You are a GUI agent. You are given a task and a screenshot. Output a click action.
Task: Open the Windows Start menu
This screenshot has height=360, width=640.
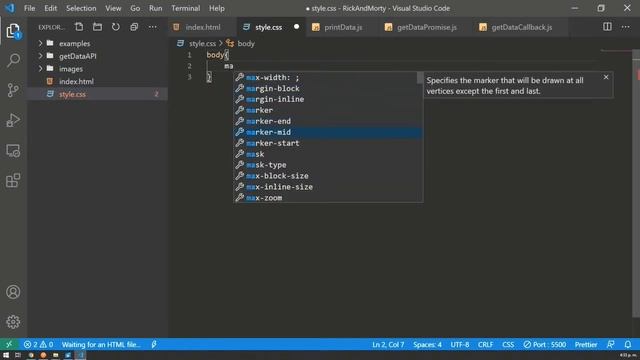(6, 356)
